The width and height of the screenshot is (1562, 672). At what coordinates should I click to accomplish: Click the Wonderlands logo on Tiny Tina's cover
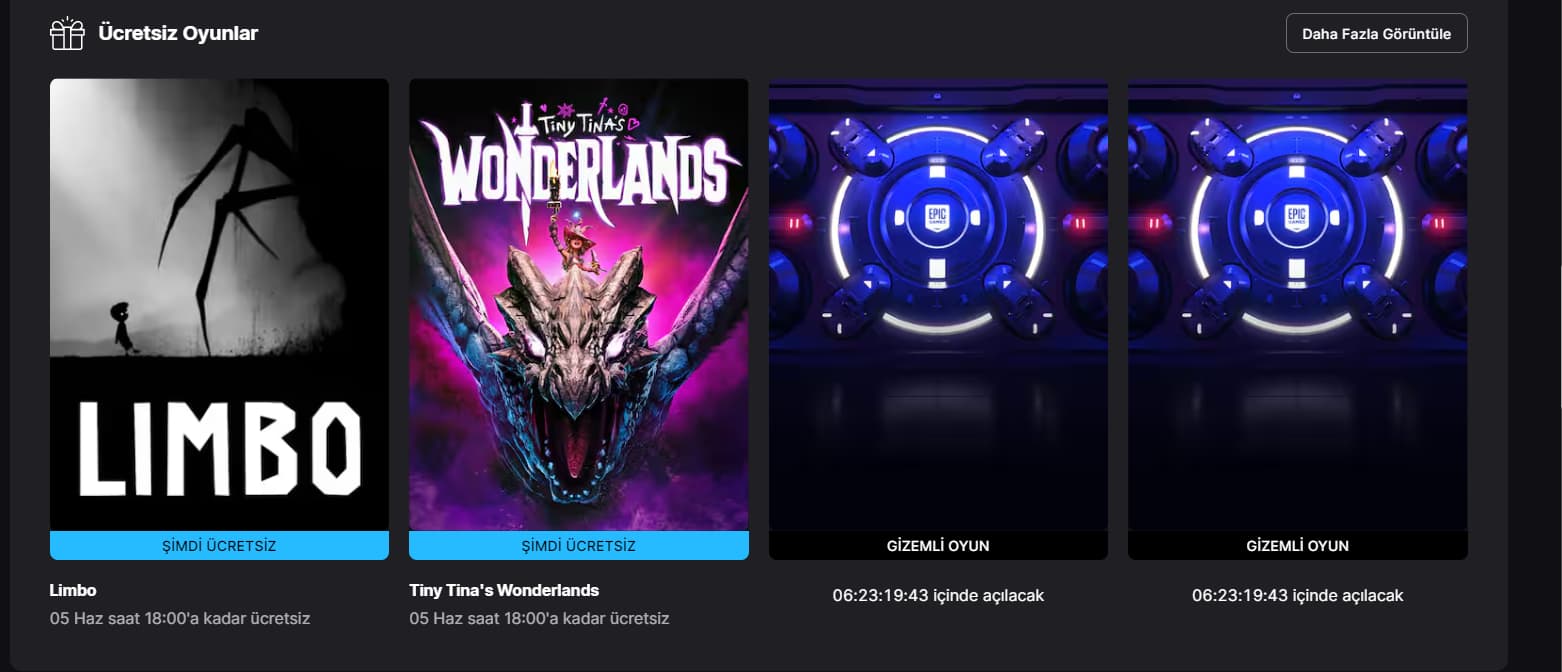point(579,165)
